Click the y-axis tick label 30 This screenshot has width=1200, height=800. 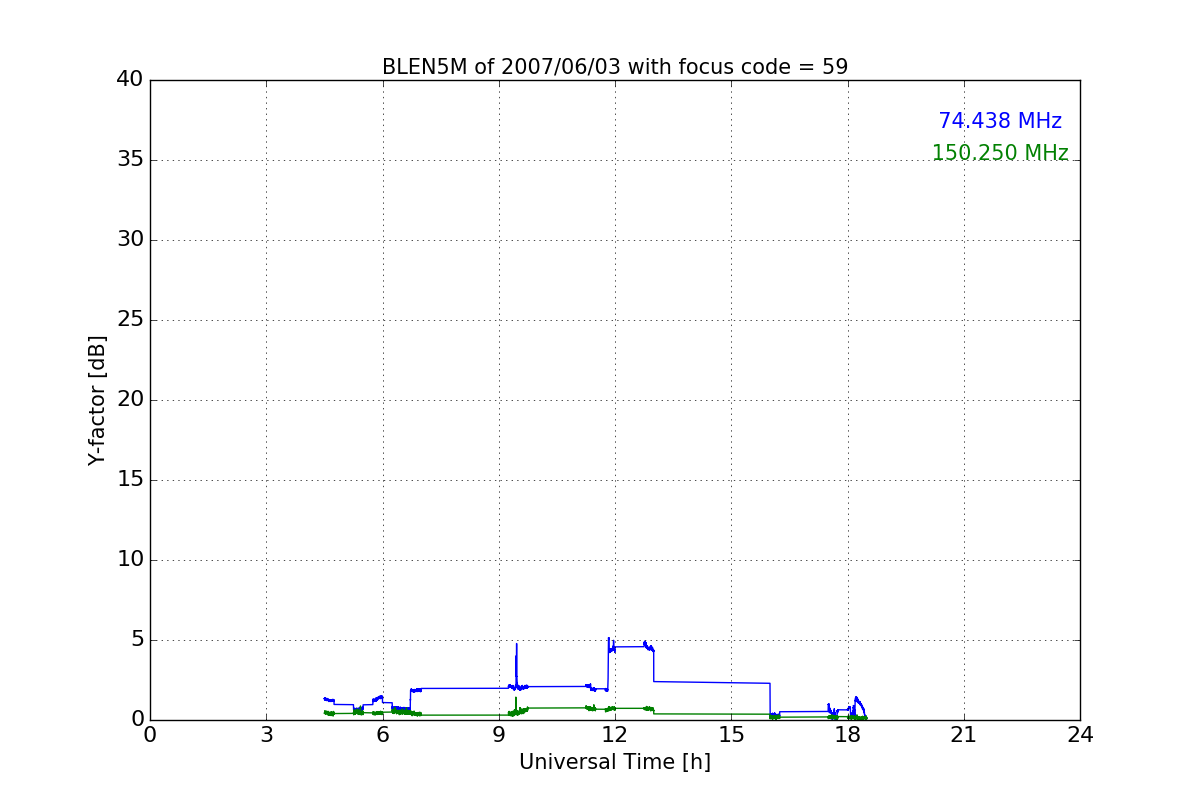pos(129,240)
